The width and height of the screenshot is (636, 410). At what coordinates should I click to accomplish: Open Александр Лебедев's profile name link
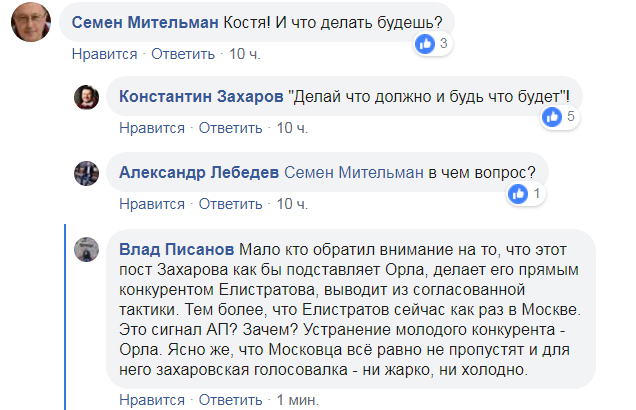point(200,172)
